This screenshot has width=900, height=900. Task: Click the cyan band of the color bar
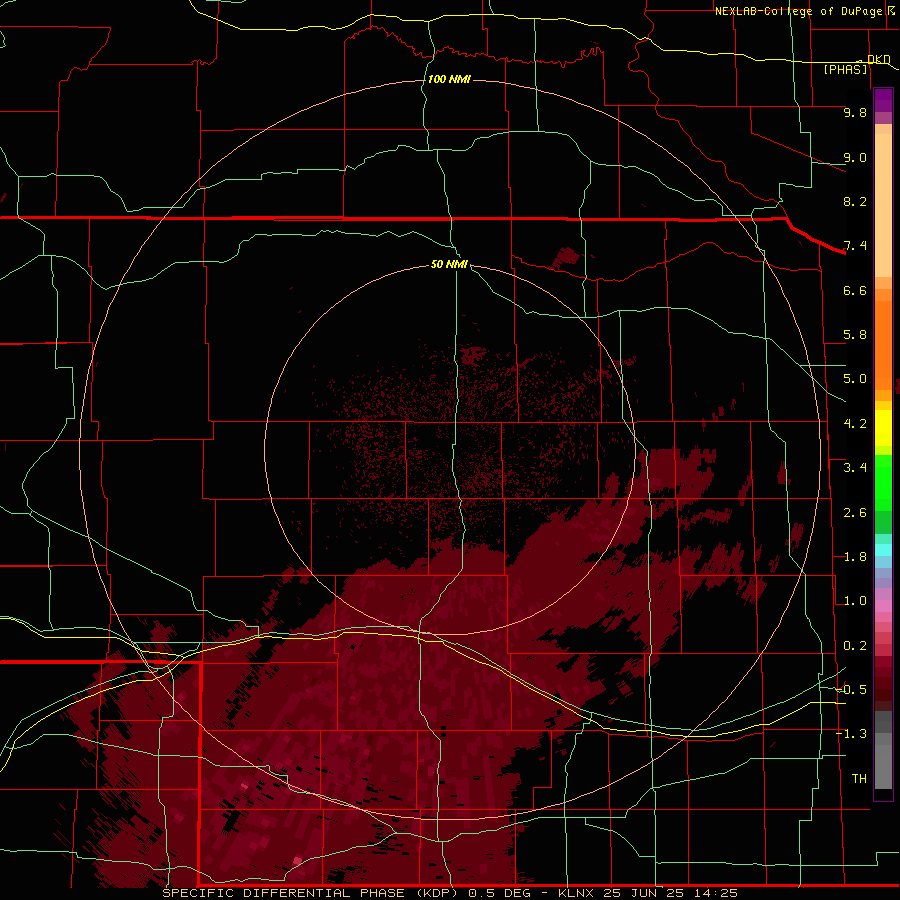click(883, 550)
